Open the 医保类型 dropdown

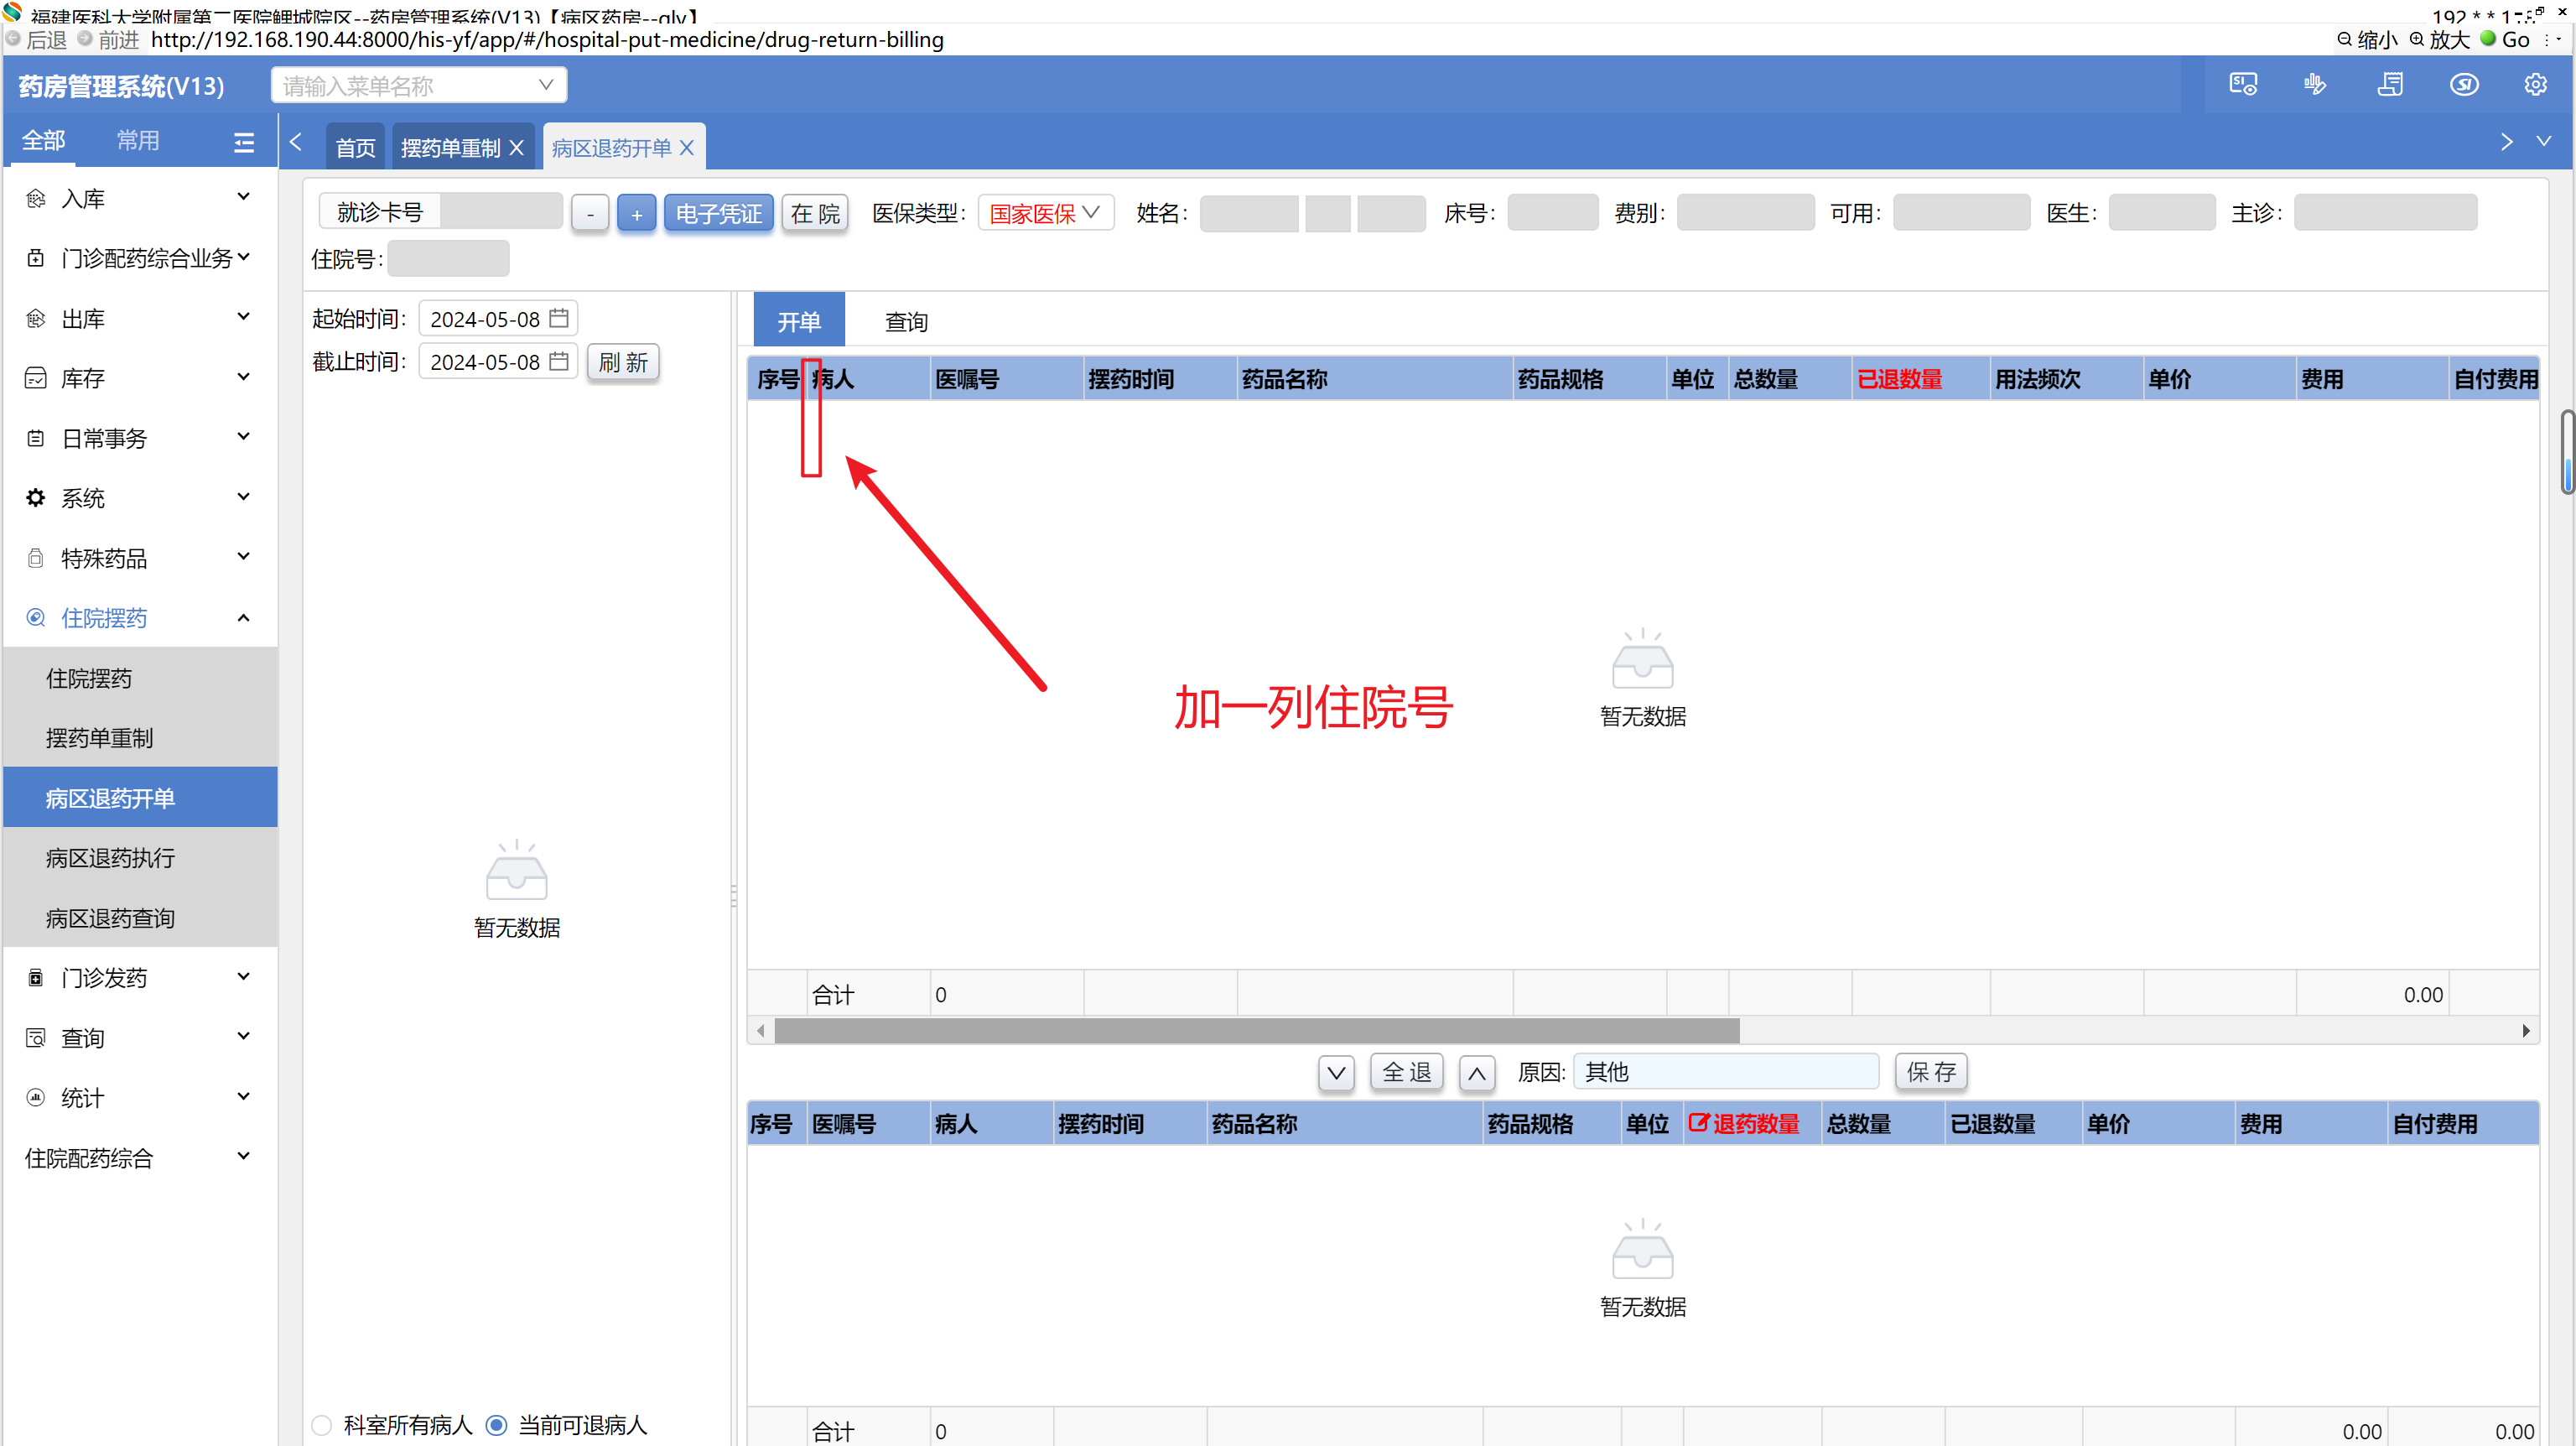point(1045,213)
